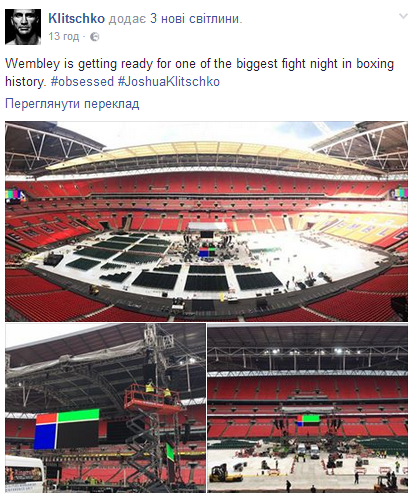Viewport: 414px width, 493px height.
Task: Open the '13 год' post timestamp
Action: click(64, 36)
